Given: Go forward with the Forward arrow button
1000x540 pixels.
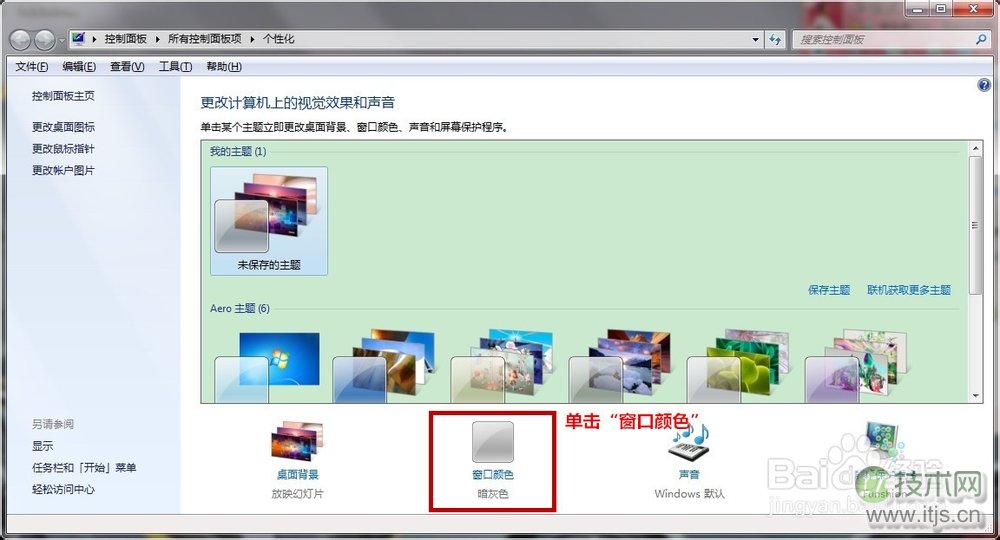Looking at the screenshot, I should tap(45, 40).
